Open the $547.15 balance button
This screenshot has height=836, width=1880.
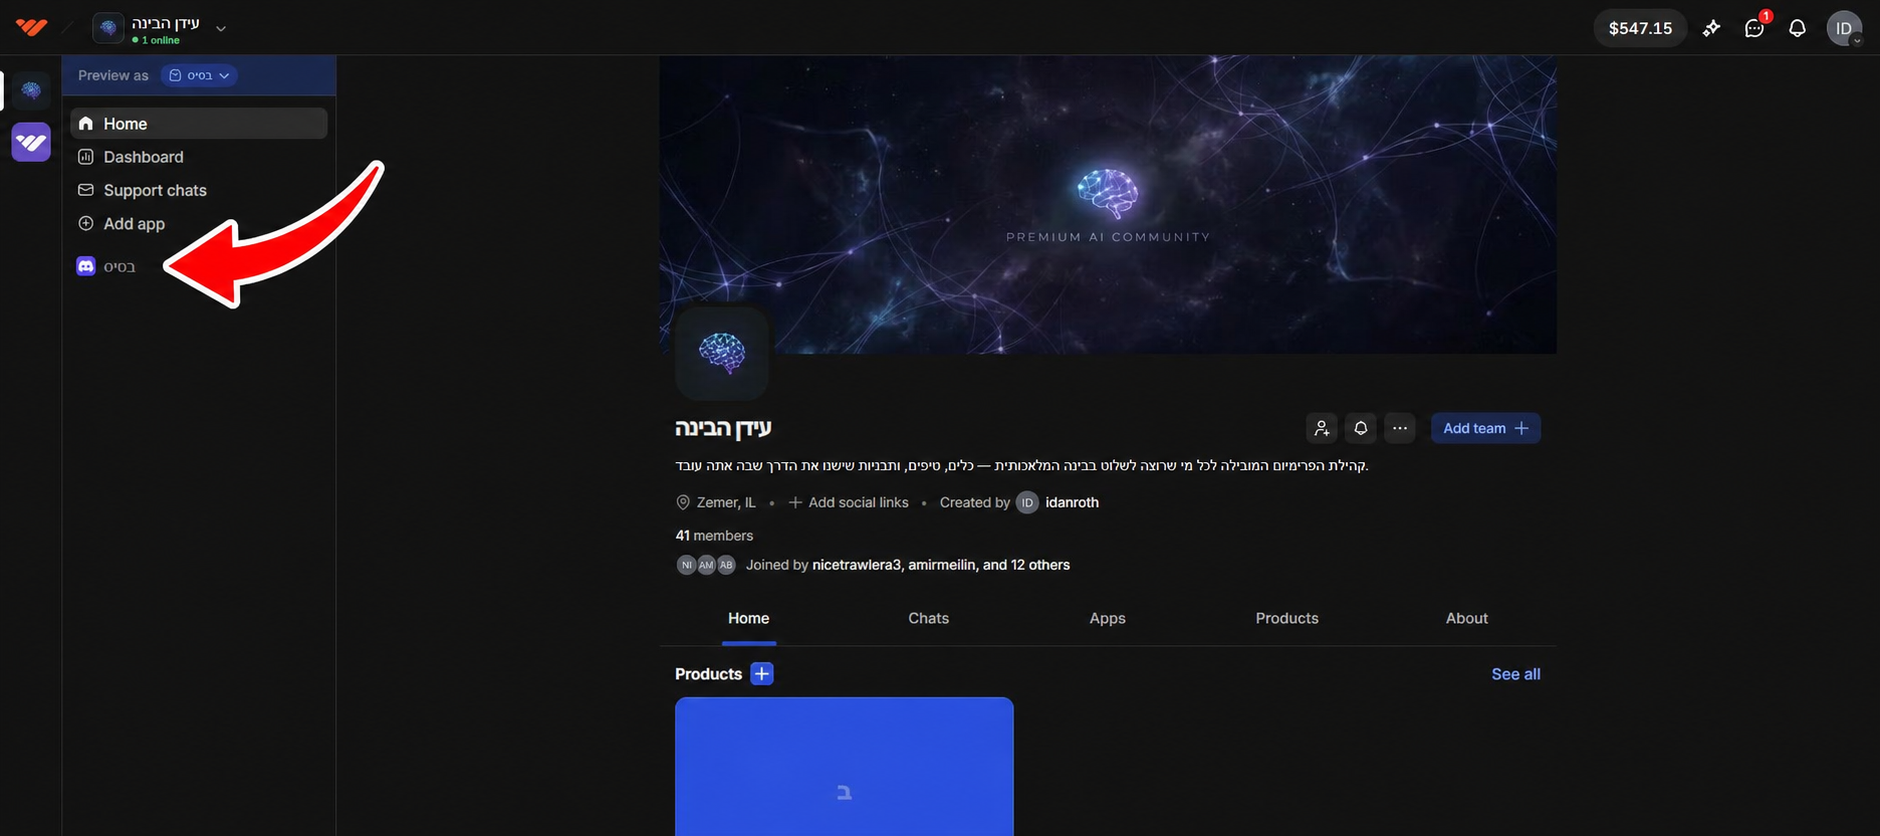[1640, 28]
